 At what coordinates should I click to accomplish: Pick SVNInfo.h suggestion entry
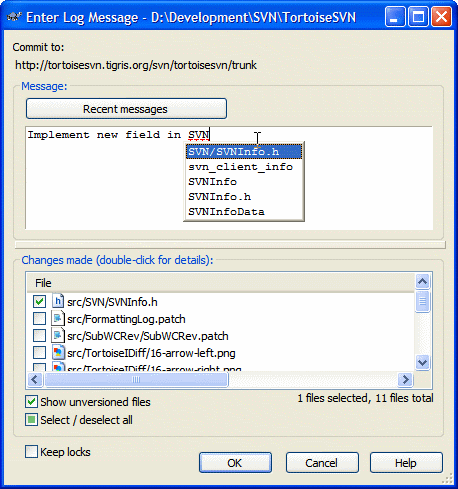click(x=244, y=197)
